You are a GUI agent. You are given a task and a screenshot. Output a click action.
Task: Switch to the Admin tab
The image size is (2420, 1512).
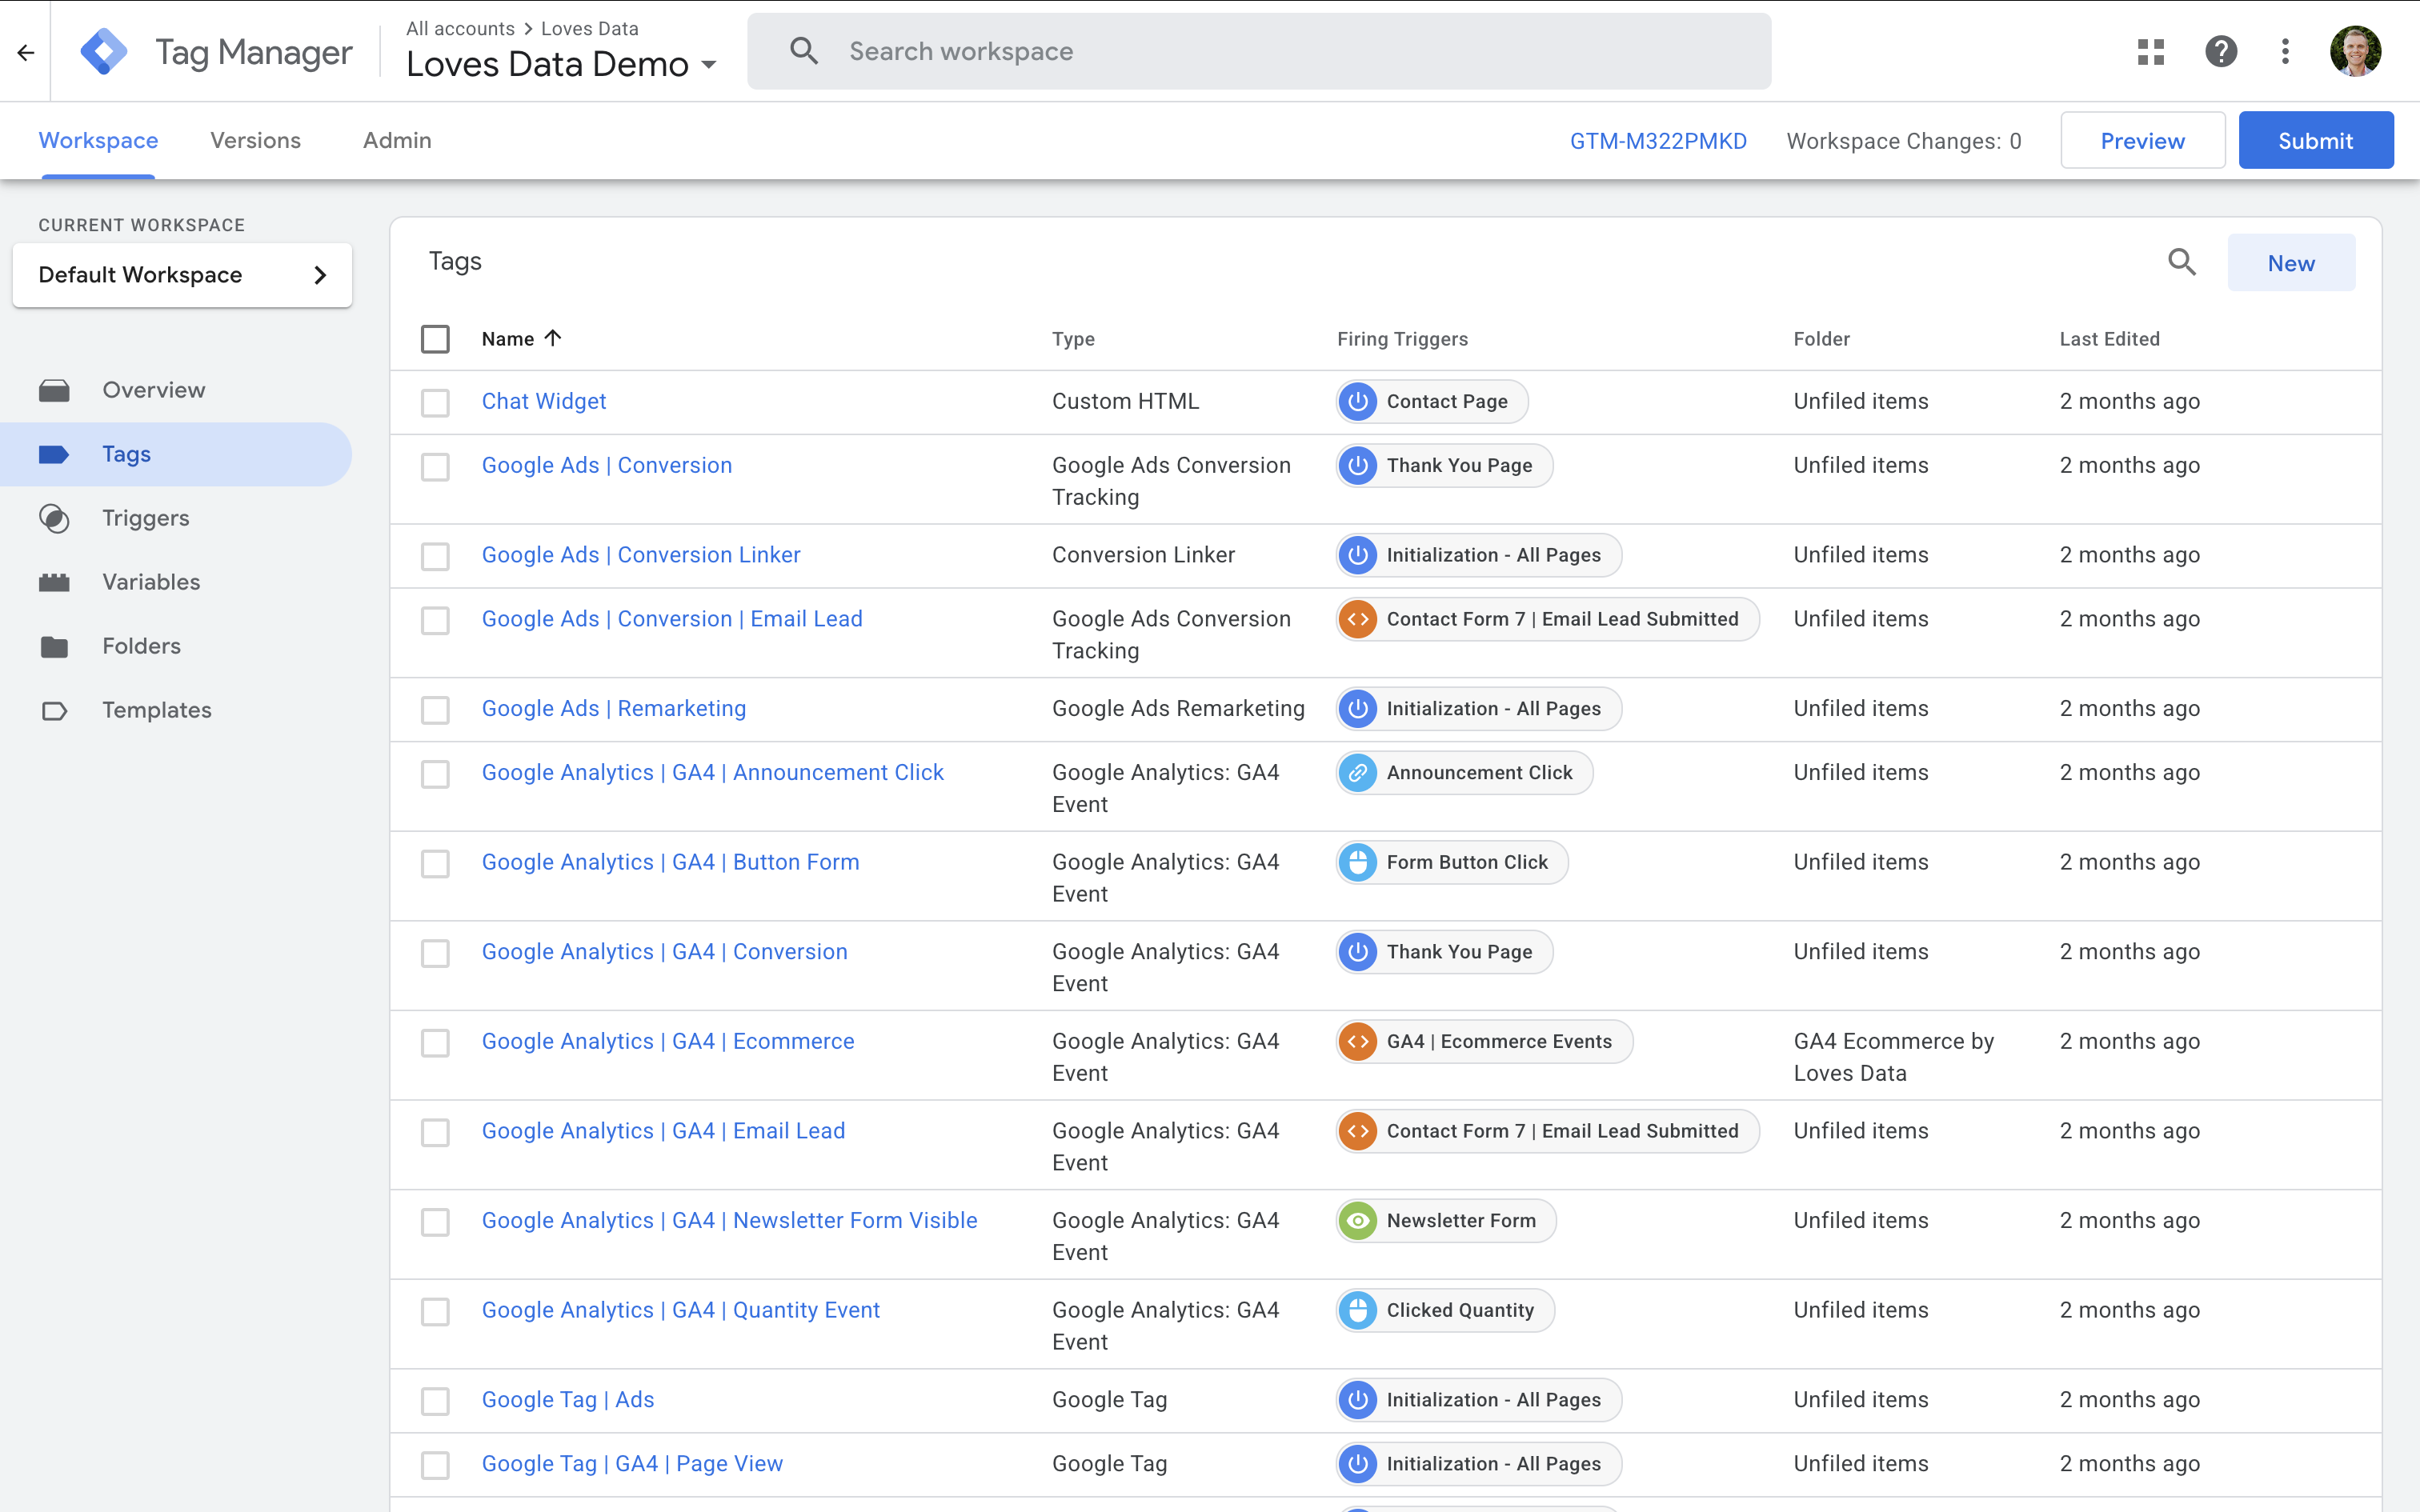click(397, 140)
